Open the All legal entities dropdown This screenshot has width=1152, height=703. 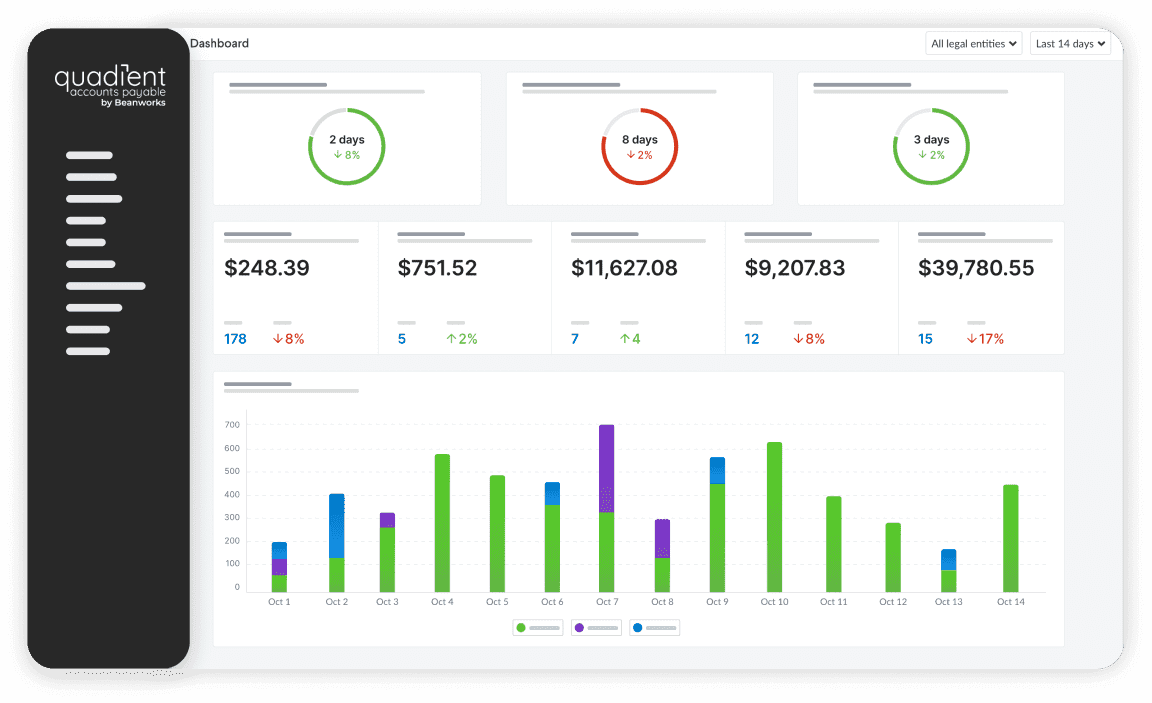coord(973,43)
